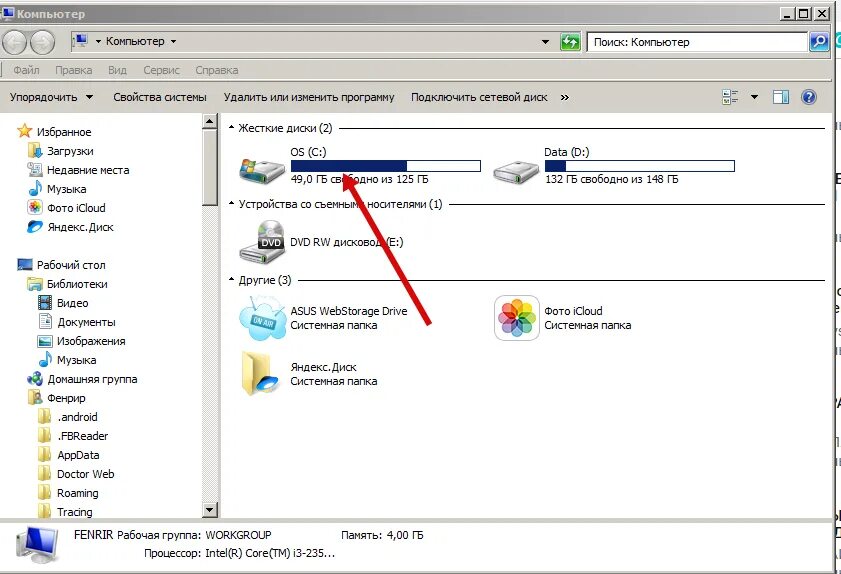841x574 pixels.
Task: Click the Рабочий стол monitor icon
Action: [25, 264]
